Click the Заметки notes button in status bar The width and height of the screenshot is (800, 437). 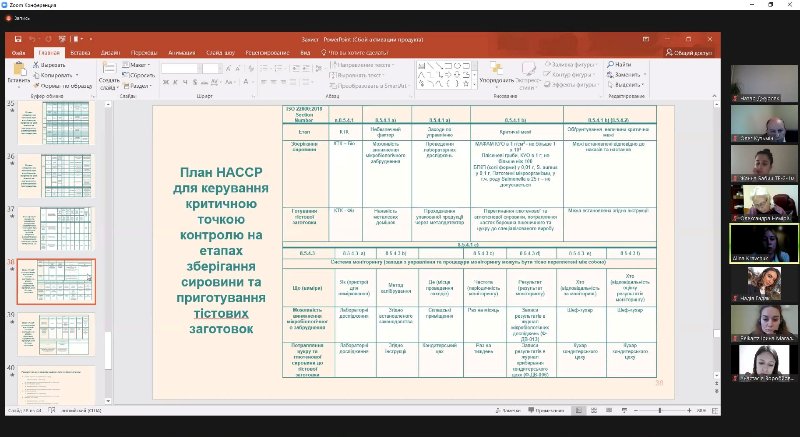[508, 410]
